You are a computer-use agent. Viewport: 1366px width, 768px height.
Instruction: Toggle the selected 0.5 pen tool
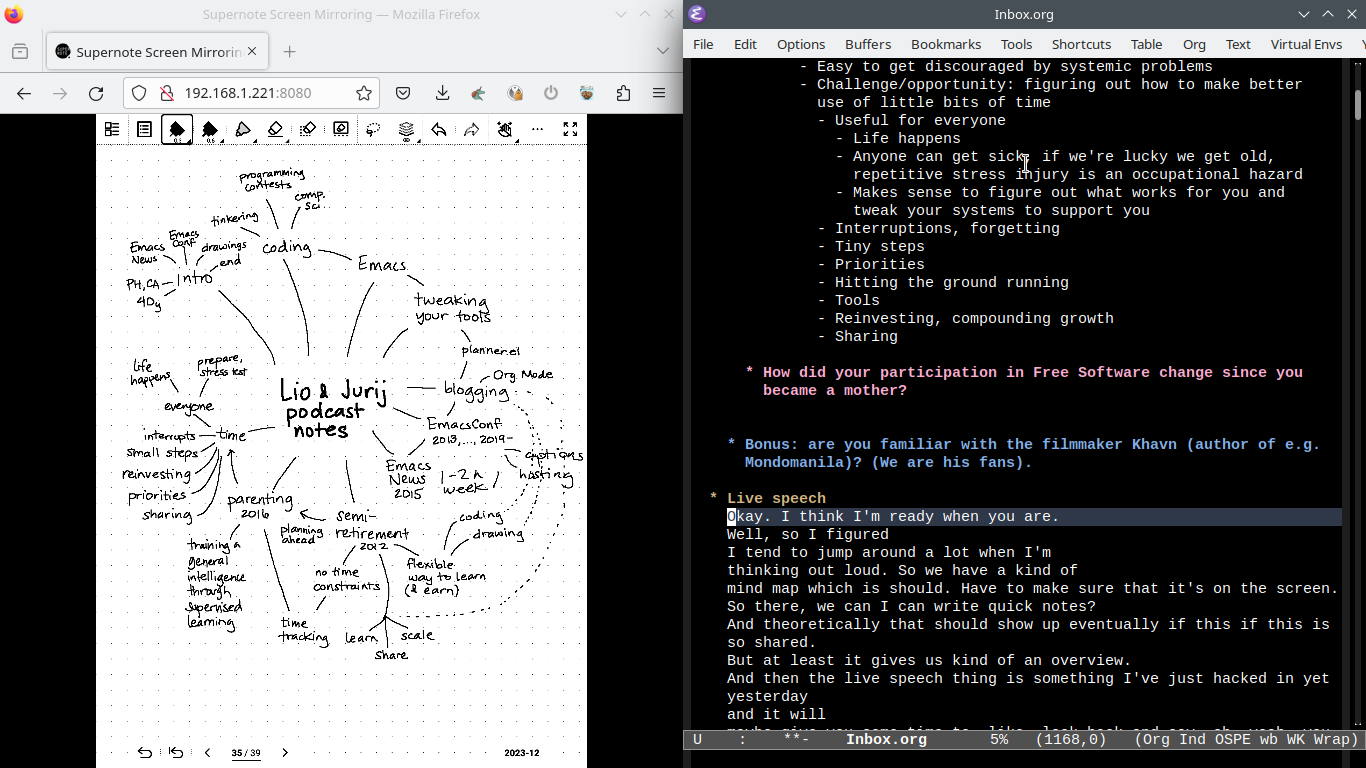(177, 129)
